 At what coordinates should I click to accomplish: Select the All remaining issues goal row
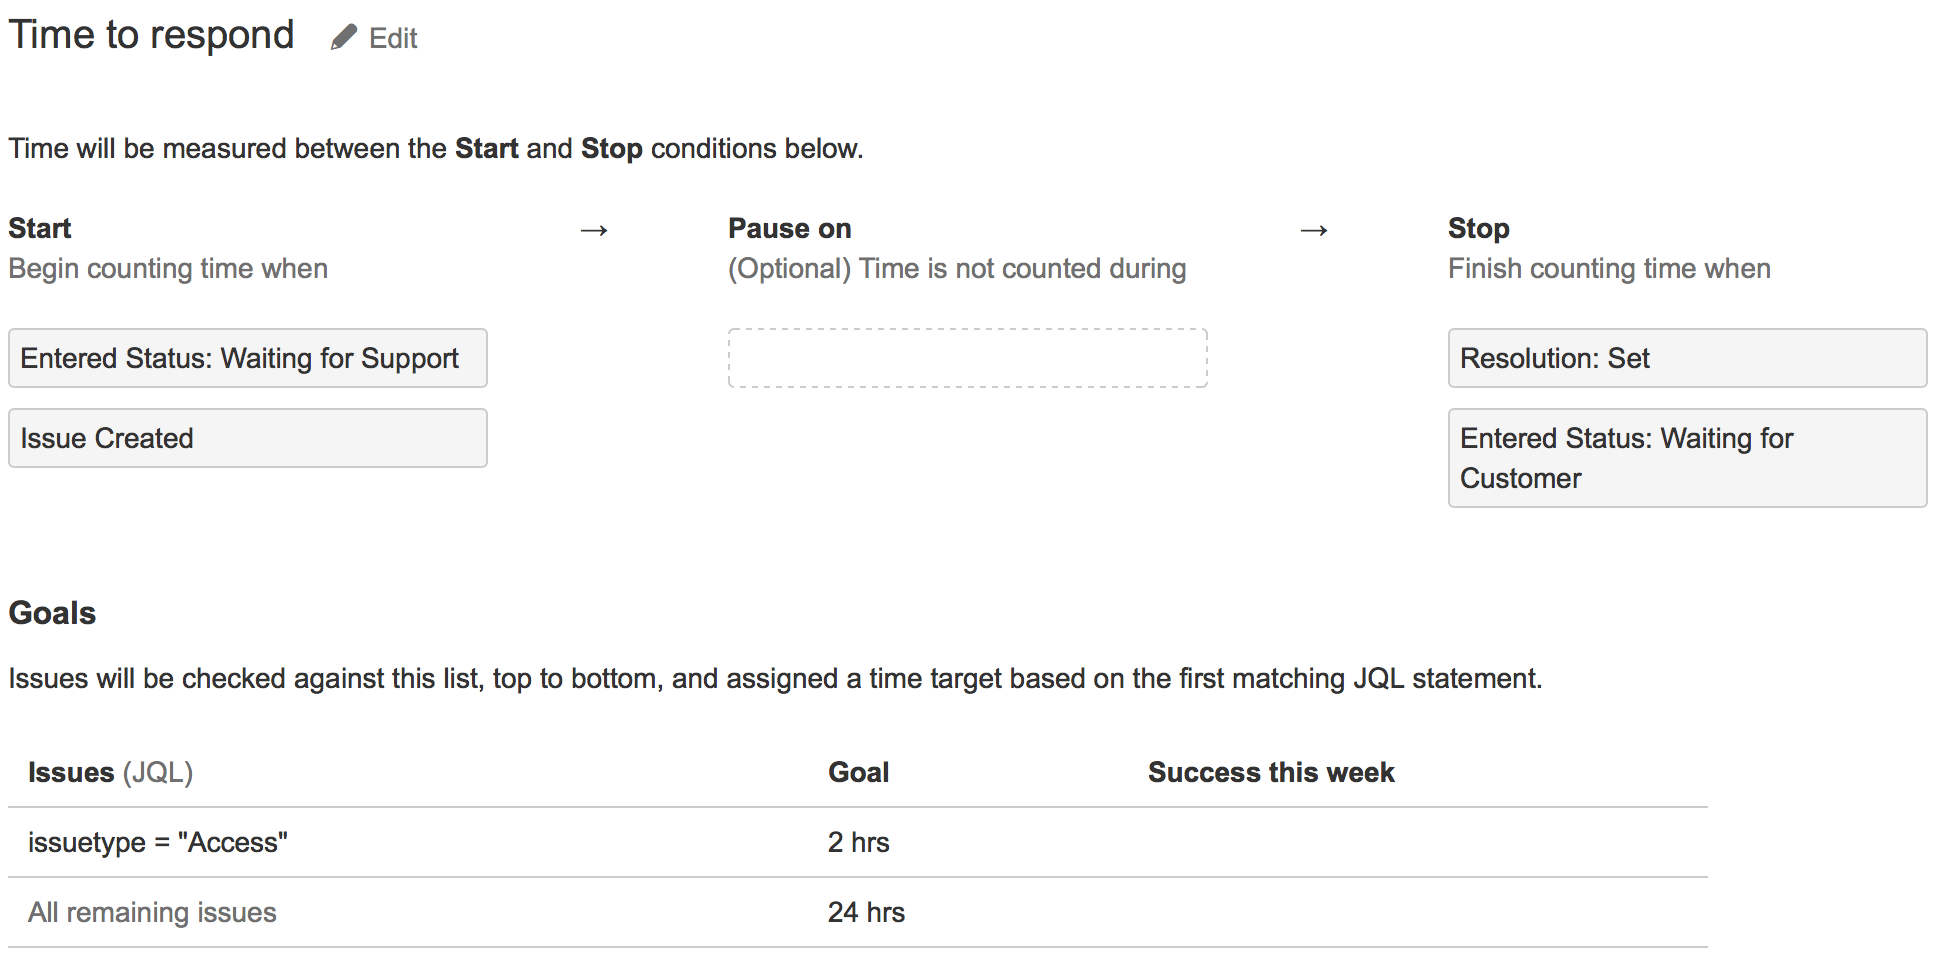coord(151,912)
